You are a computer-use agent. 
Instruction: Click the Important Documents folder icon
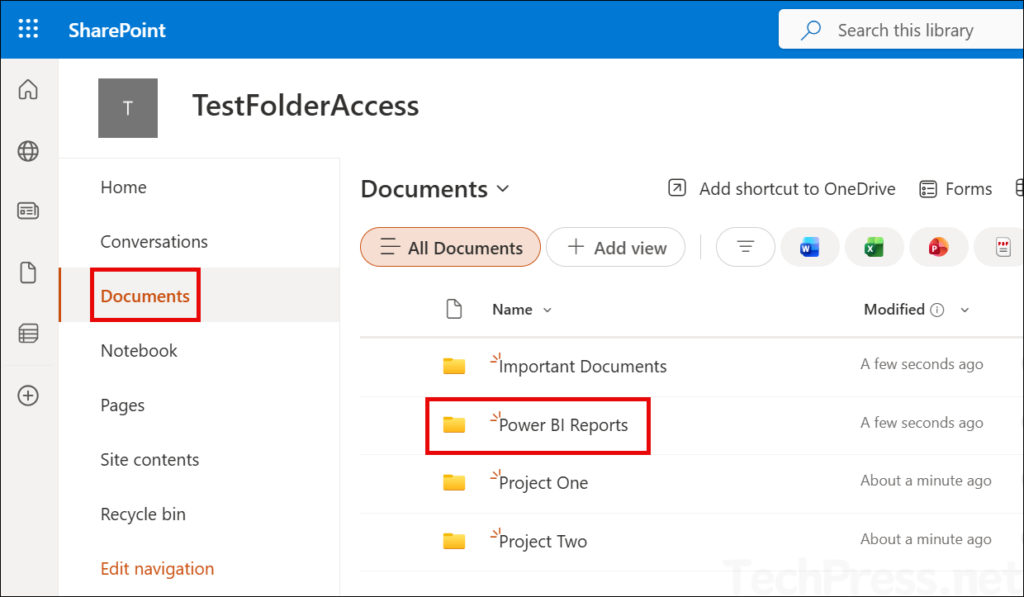point(454,366)
